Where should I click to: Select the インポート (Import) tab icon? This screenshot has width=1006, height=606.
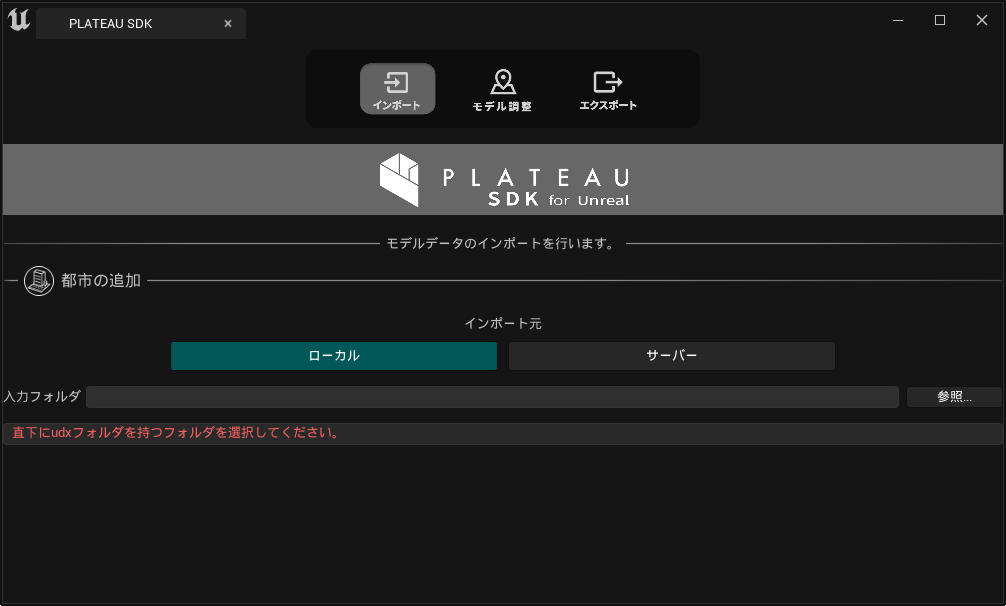(397, 88)
